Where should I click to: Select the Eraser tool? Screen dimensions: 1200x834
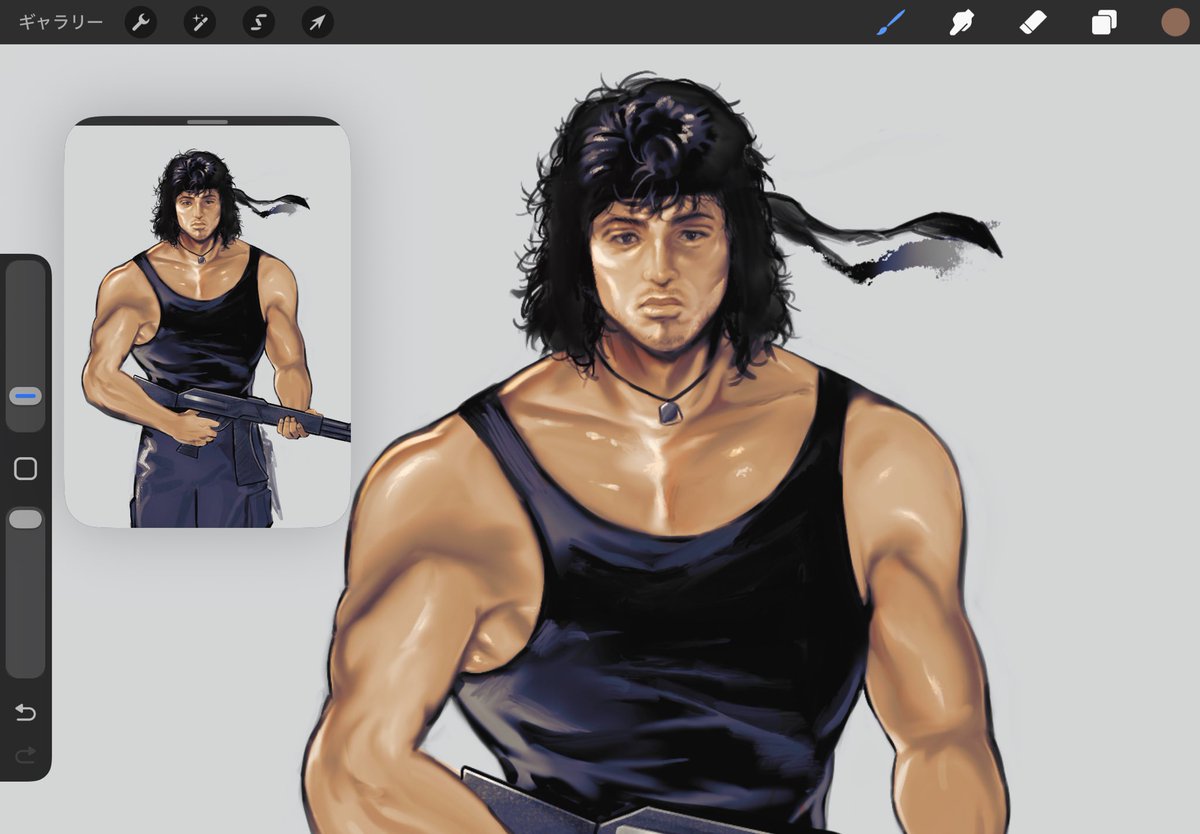1032,22
